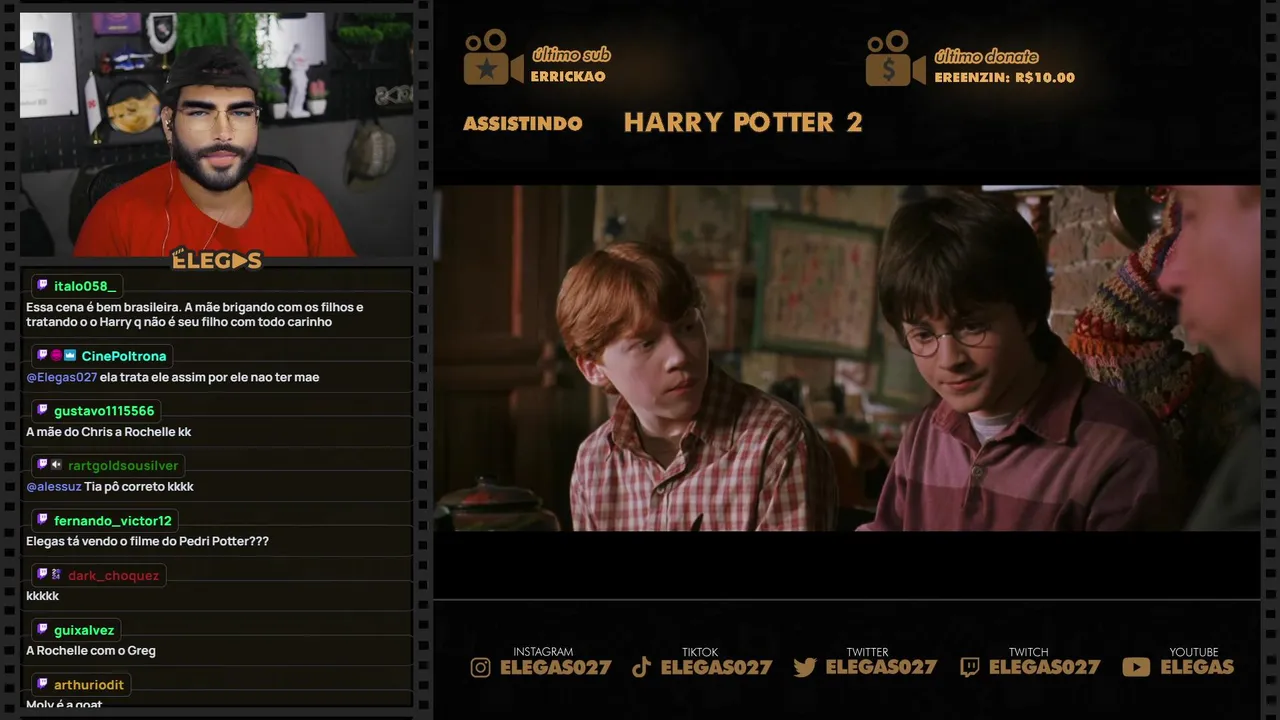Click the ELEGAS YouTube handle
1280x720 pixels.
tap(1197, 667)
